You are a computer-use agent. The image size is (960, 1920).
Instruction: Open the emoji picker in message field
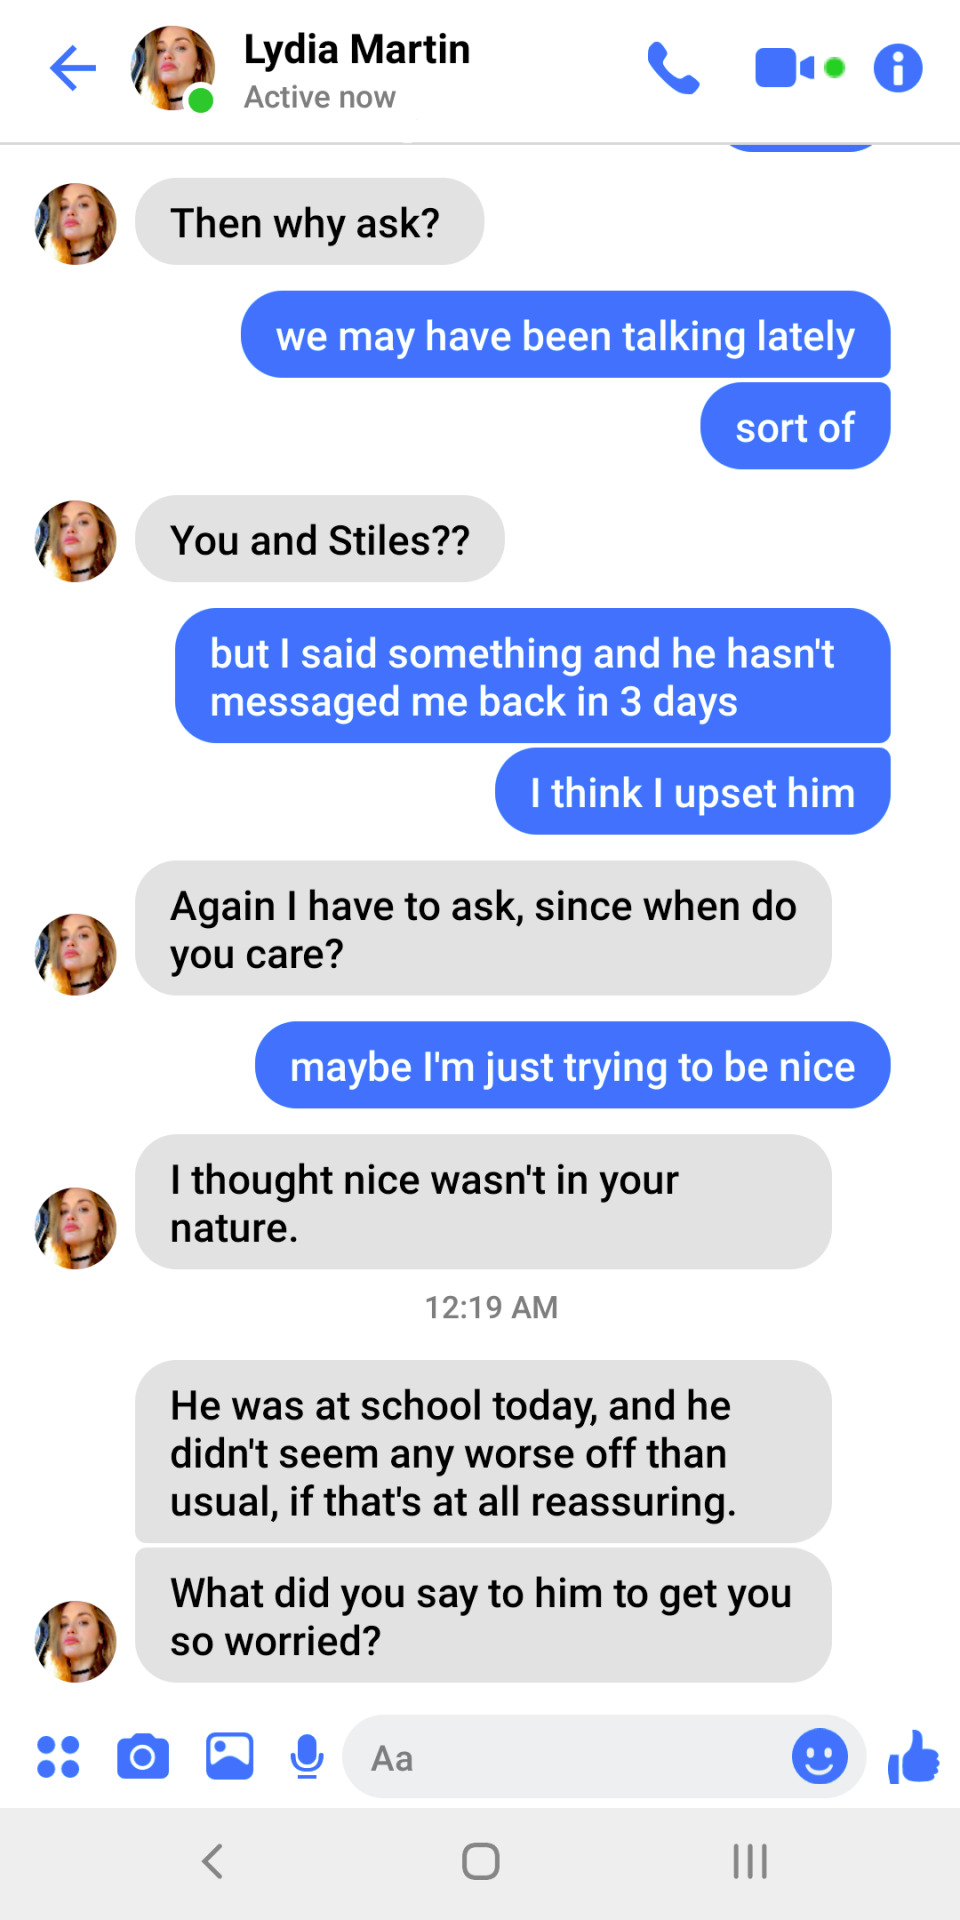point(820,1757)
